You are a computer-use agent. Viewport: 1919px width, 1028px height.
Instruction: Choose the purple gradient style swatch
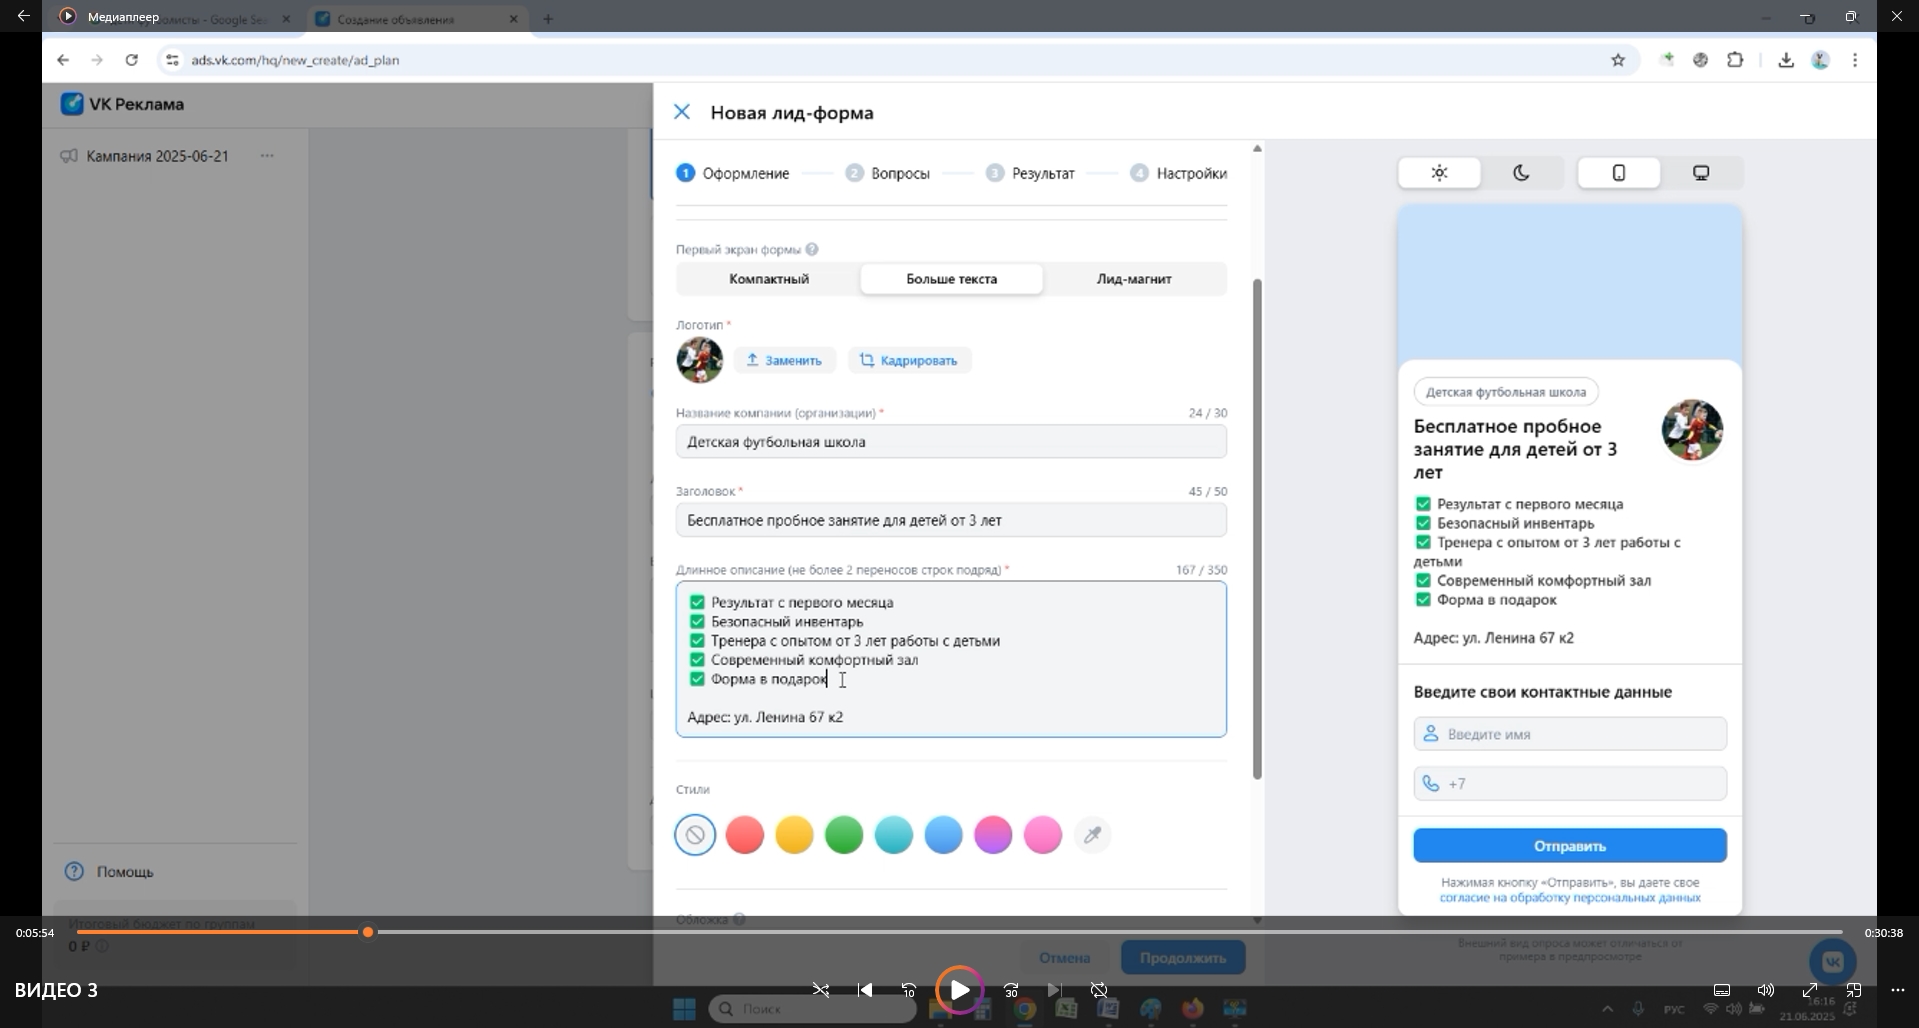[993, 835]
